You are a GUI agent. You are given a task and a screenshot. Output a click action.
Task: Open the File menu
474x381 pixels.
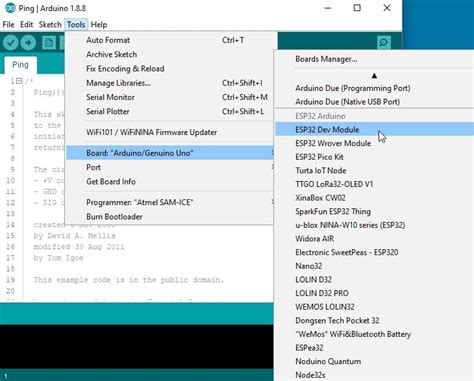pos(8,25)
